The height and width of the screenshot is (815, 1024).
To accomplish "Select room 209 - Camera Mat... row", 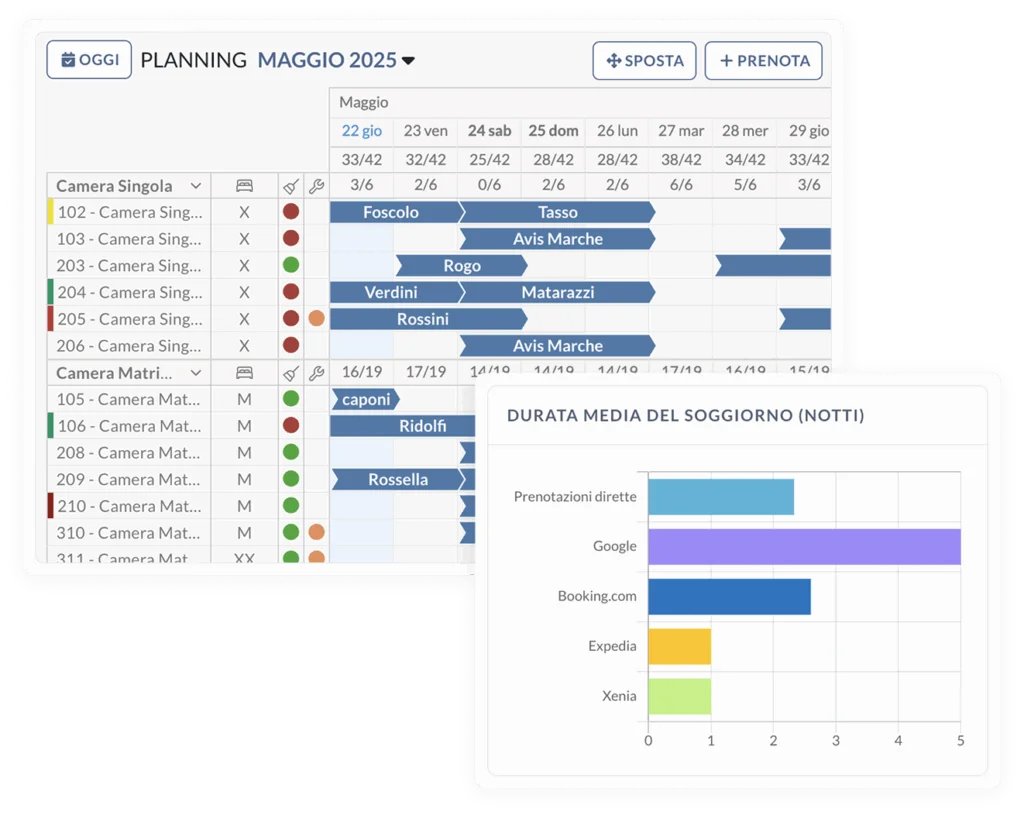I will pos(129,479).
